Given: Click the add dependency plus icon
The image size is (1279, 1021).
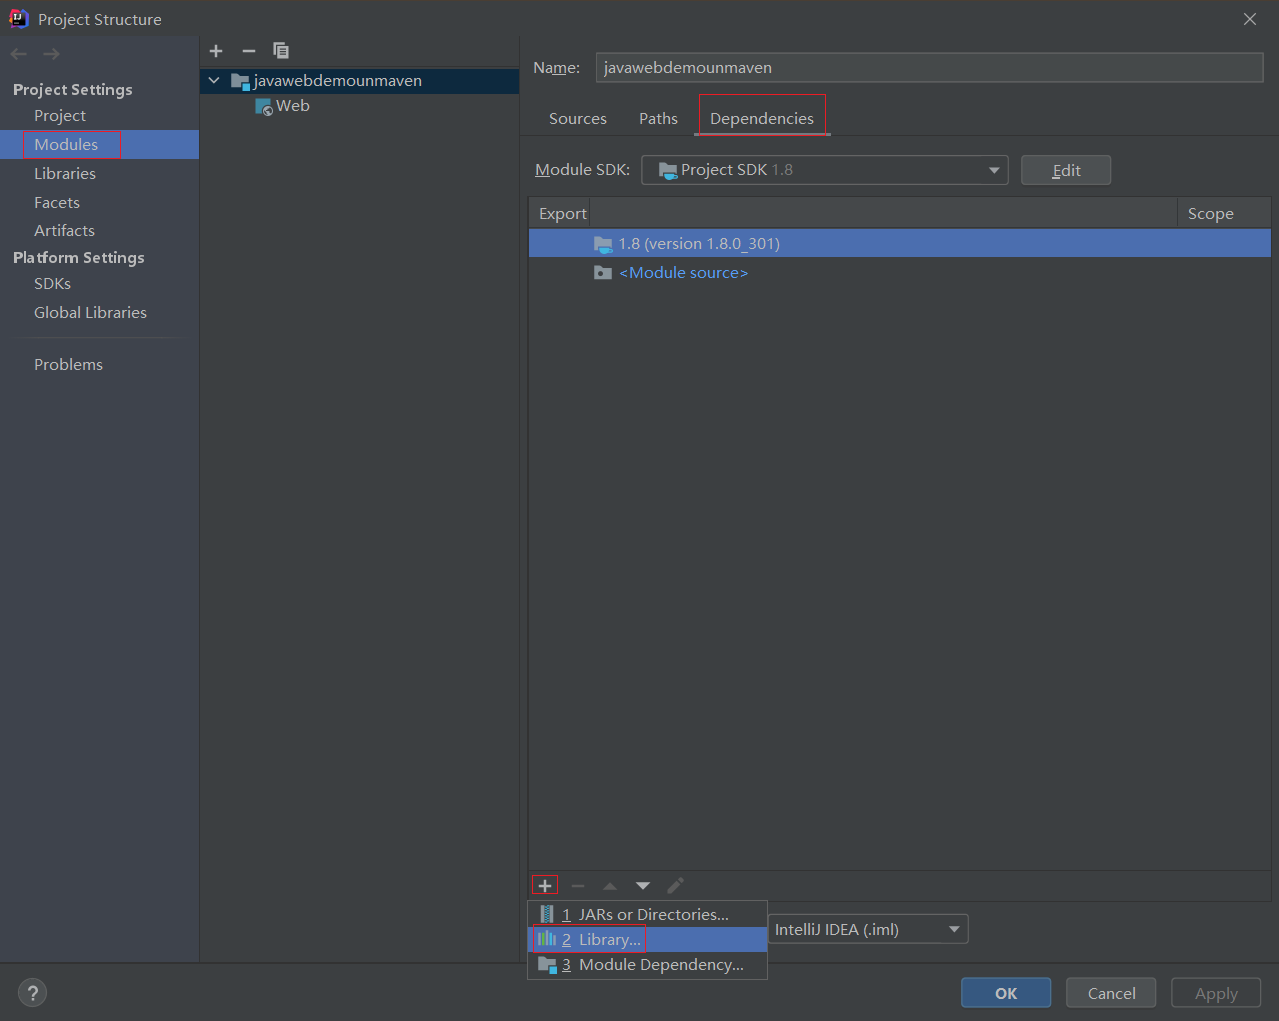Looking at the screenshot, I should coord(545,886).
